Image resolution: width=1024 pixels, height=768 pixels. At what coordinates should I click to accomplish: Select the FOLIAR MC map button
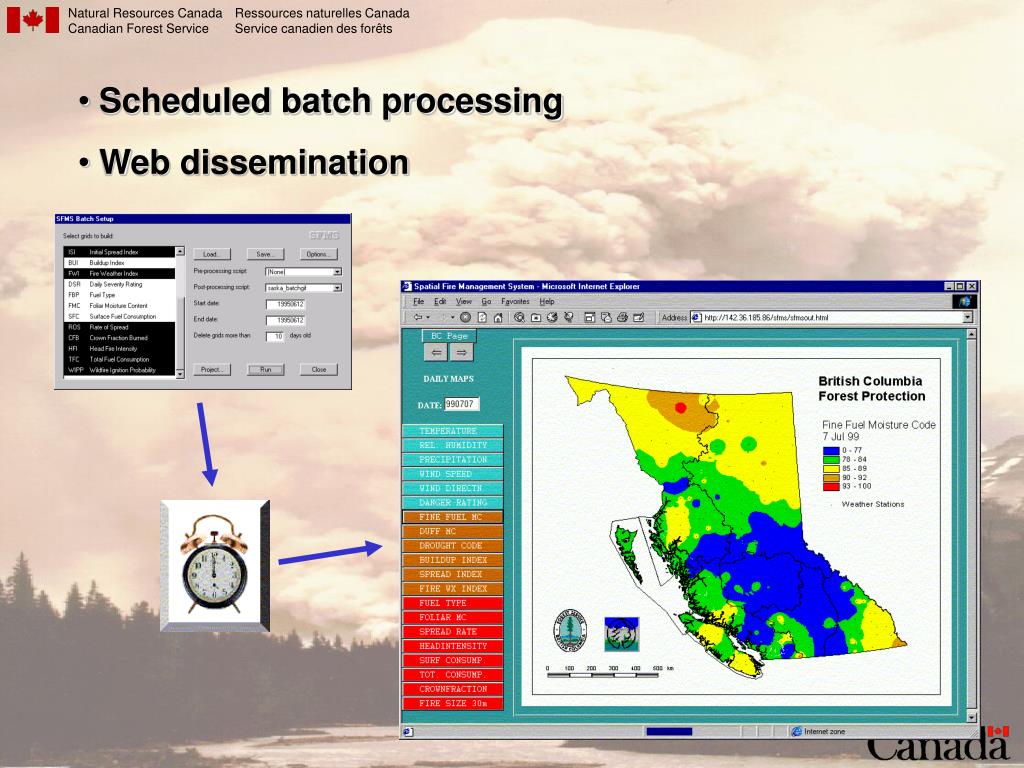point(453,618)
